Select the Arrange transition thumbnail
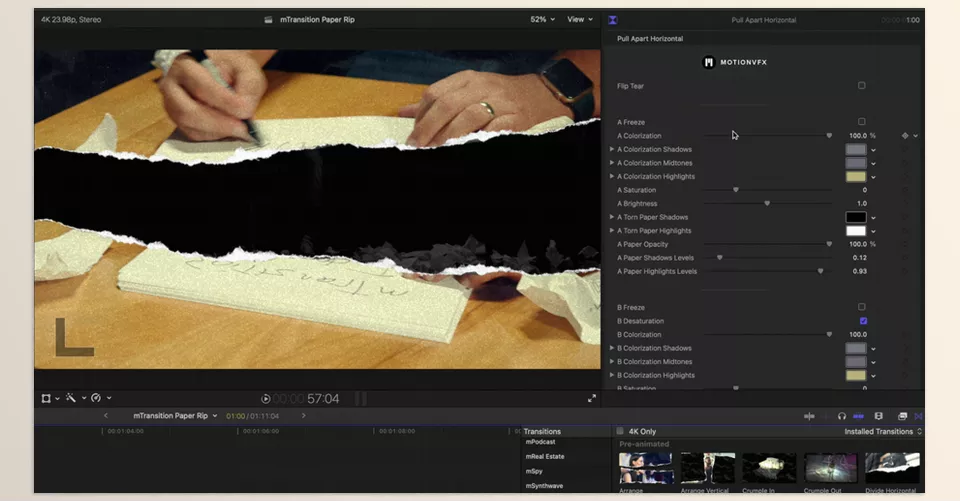Viewport: 960px width, 501px height. [x=646, y=468]
